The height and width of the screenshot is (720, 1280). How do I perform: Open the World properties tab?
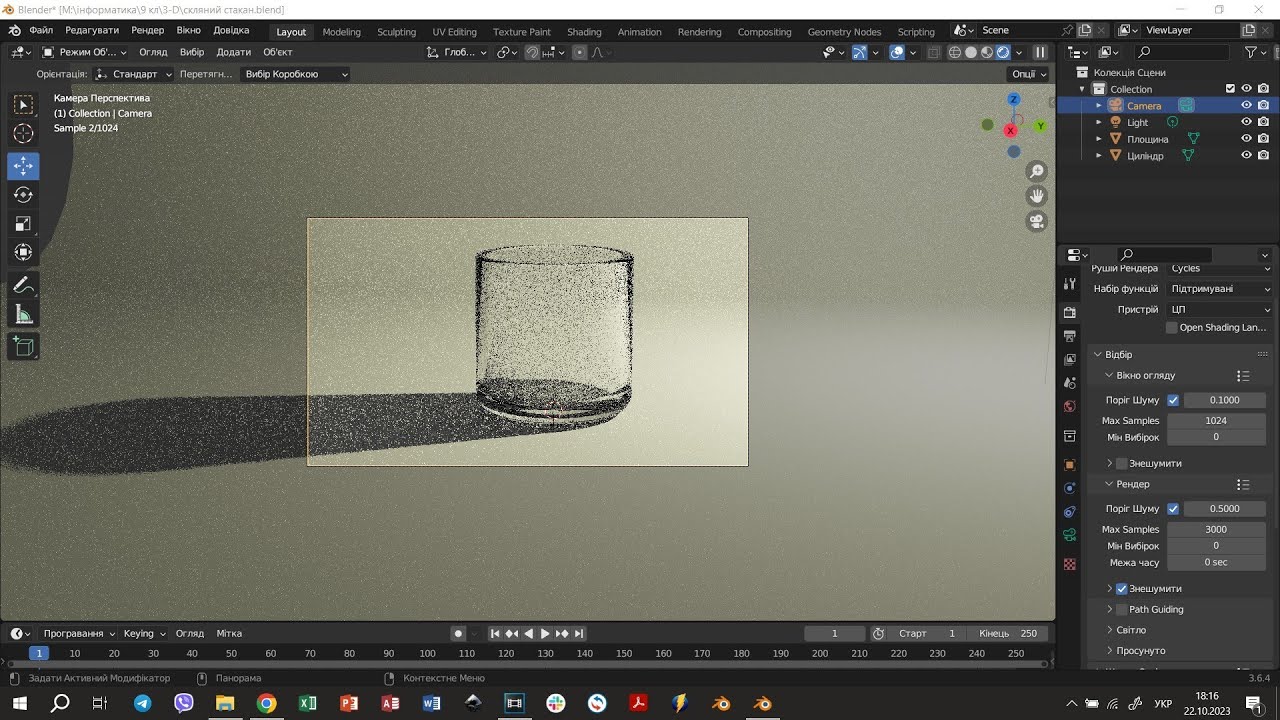1070,406
